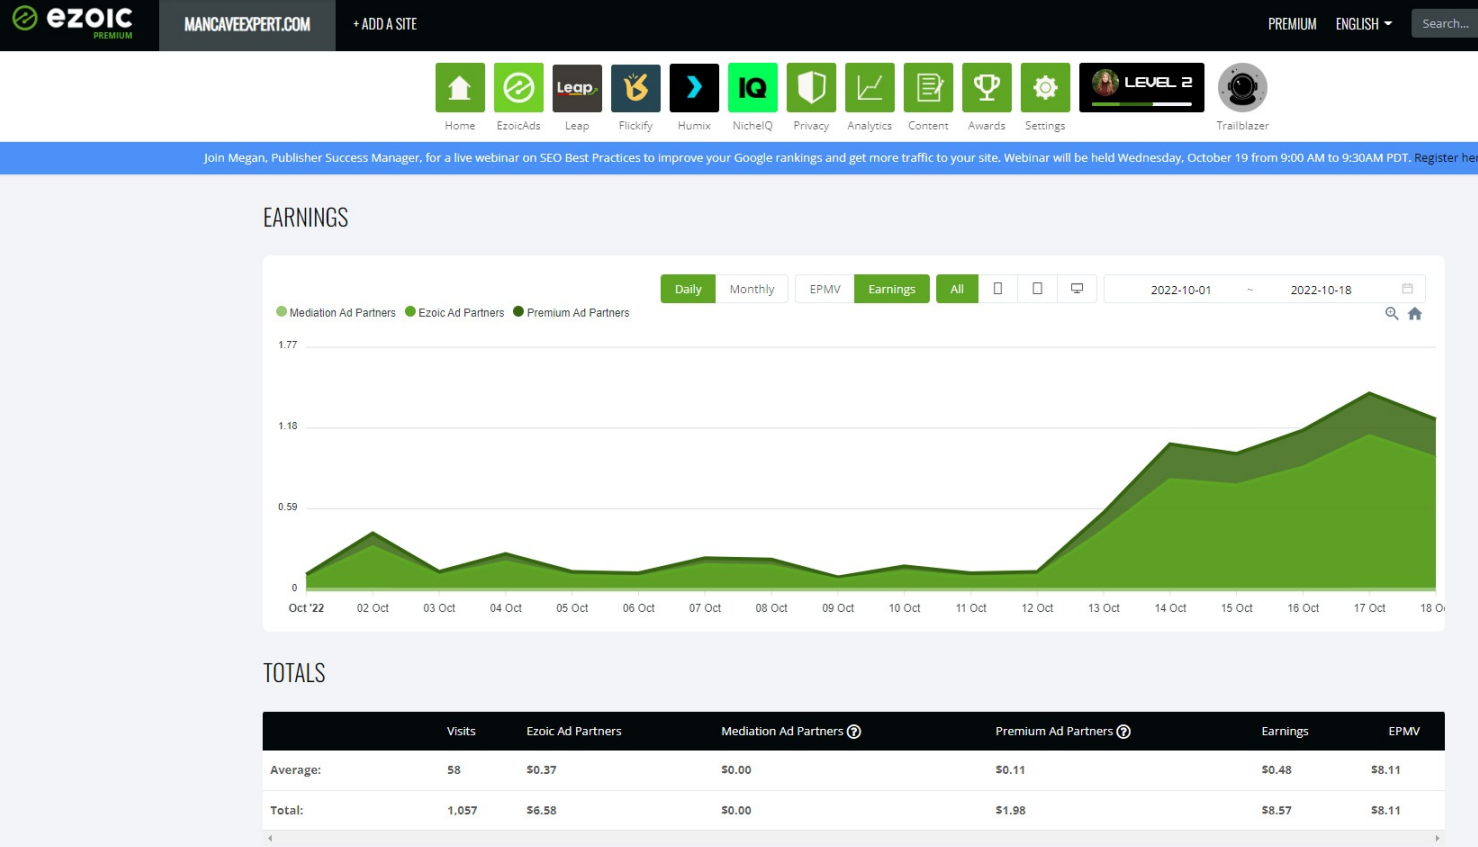Click Premium Ad Partners help icon
The image size is (1478, 847).
(1123, 732)
